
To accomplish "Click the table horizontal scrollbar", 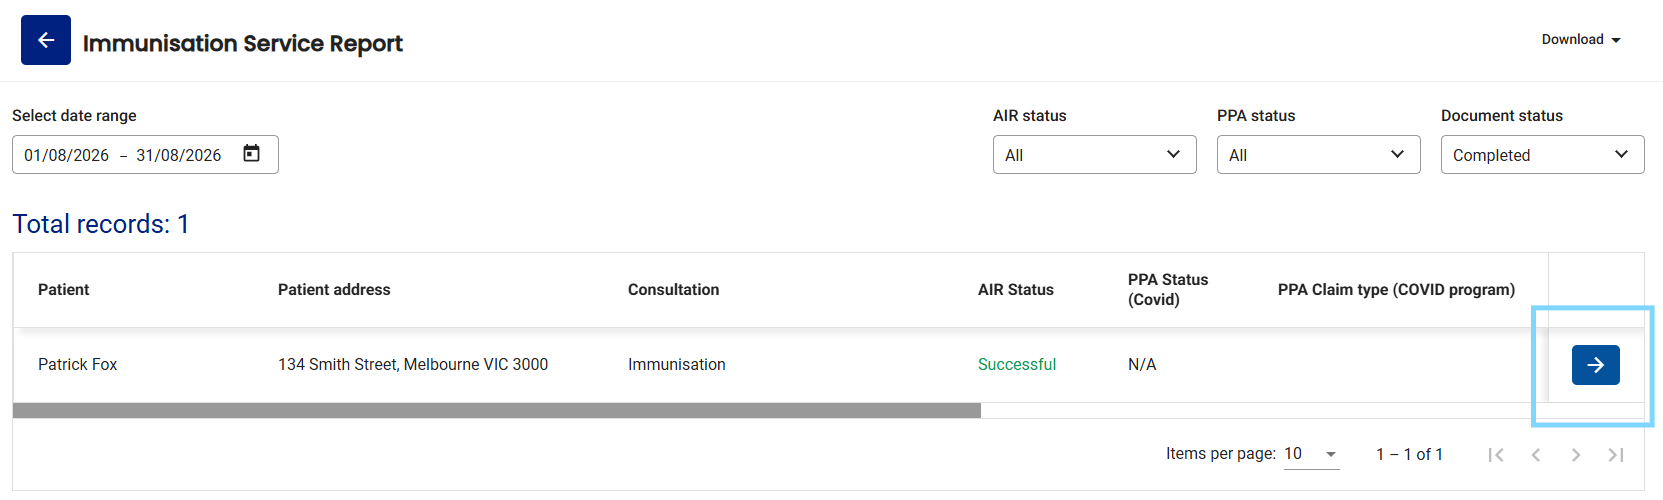I will [x=497, y=410].
